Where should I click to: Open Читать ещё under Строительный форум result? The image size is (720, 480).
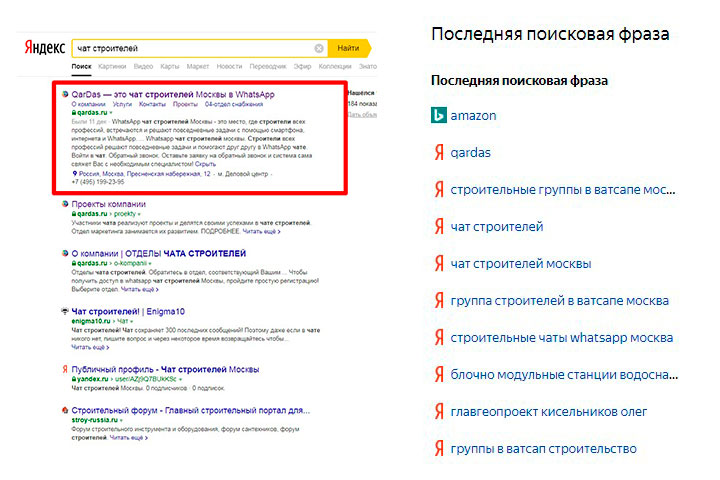pos(129,438)
